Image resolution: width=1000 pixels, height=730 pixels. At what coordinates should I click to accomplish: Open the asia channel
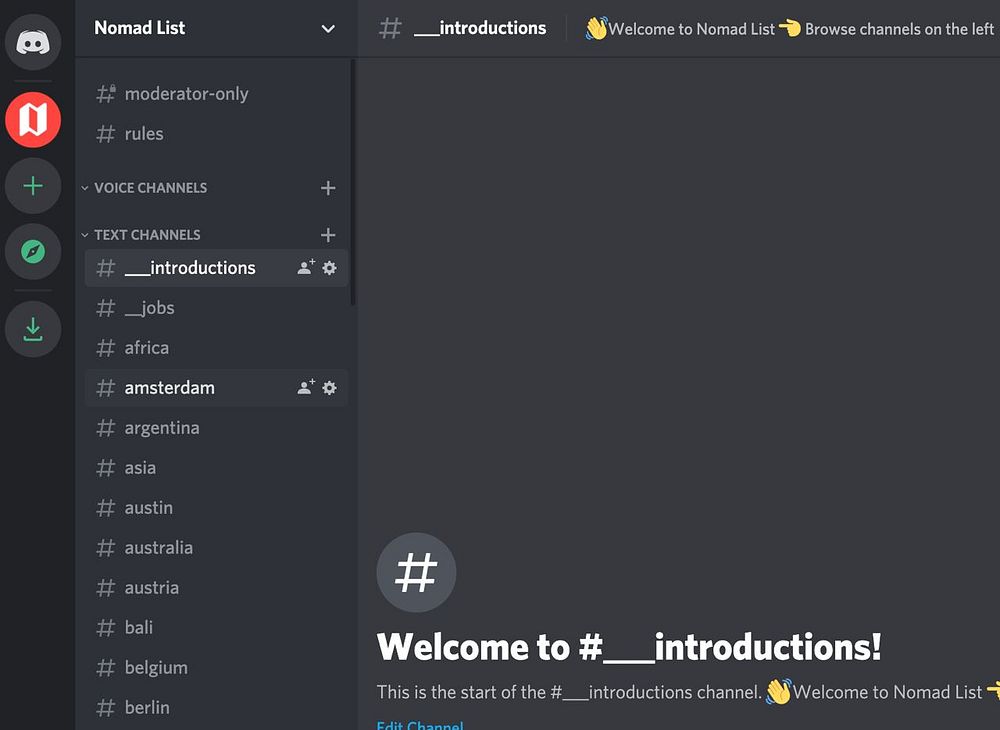tap(216, 468)
